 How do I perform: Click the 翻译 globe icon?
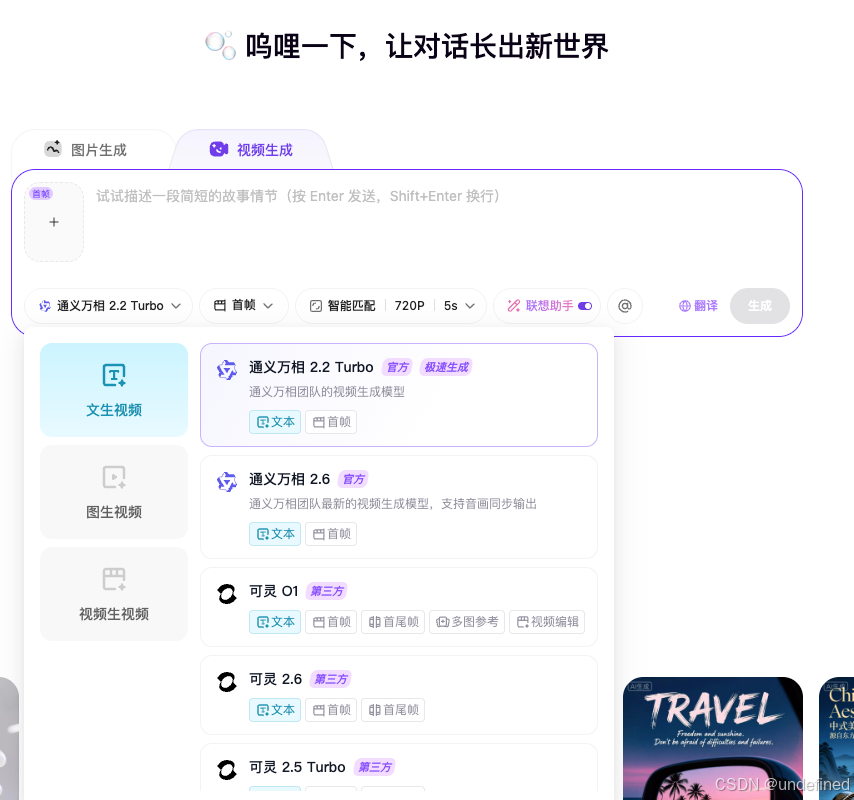point(685,306)
